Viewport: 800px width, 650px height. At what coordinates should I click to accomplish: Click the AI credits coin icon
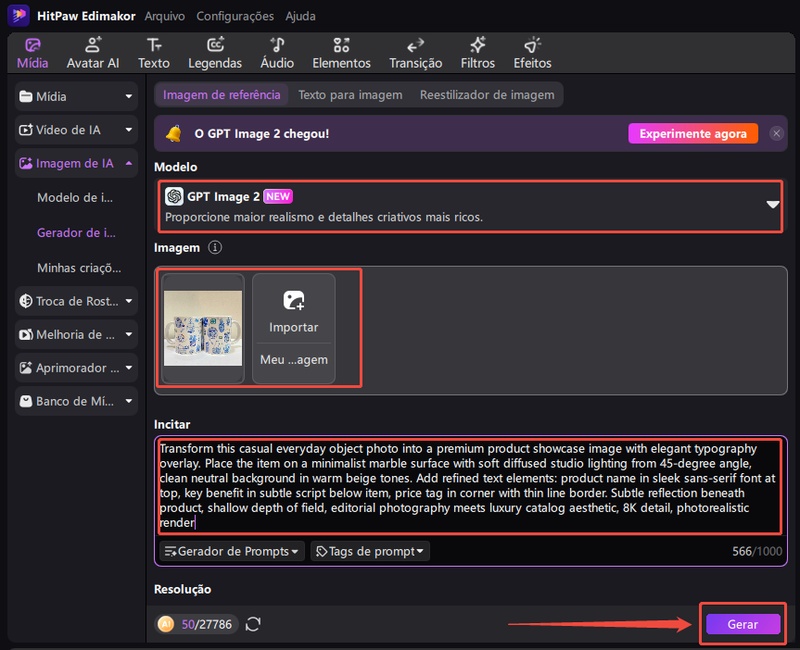(166, 624)
